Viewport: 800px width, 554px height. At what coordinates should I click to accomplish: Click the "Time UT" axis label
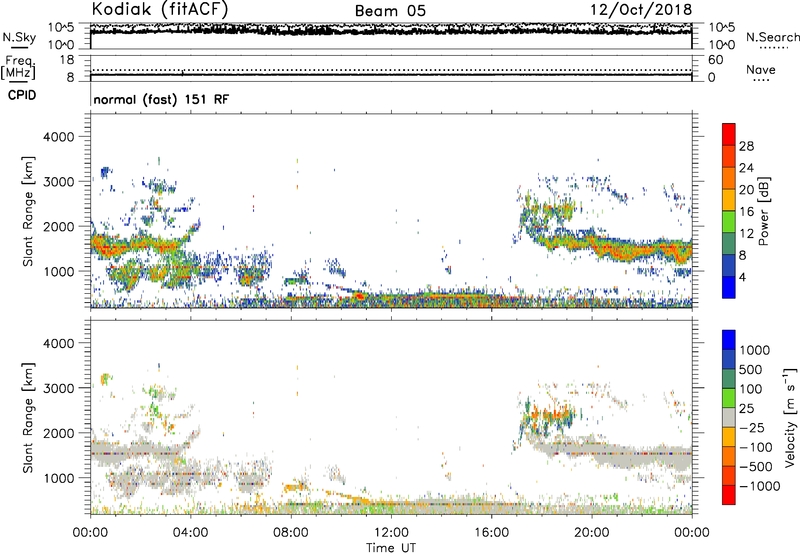coord(391,548)
